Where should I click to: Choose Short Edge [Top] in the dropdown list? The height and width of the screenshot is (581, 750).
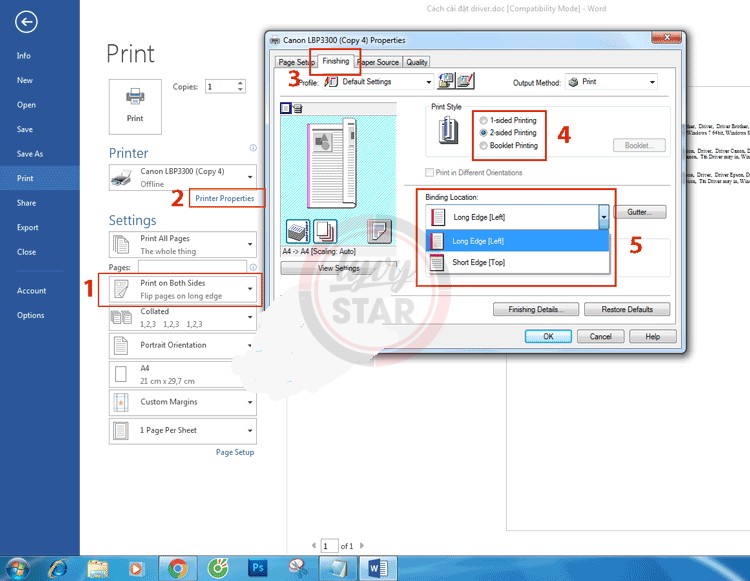pyautogui.click(x=517, y=262)
